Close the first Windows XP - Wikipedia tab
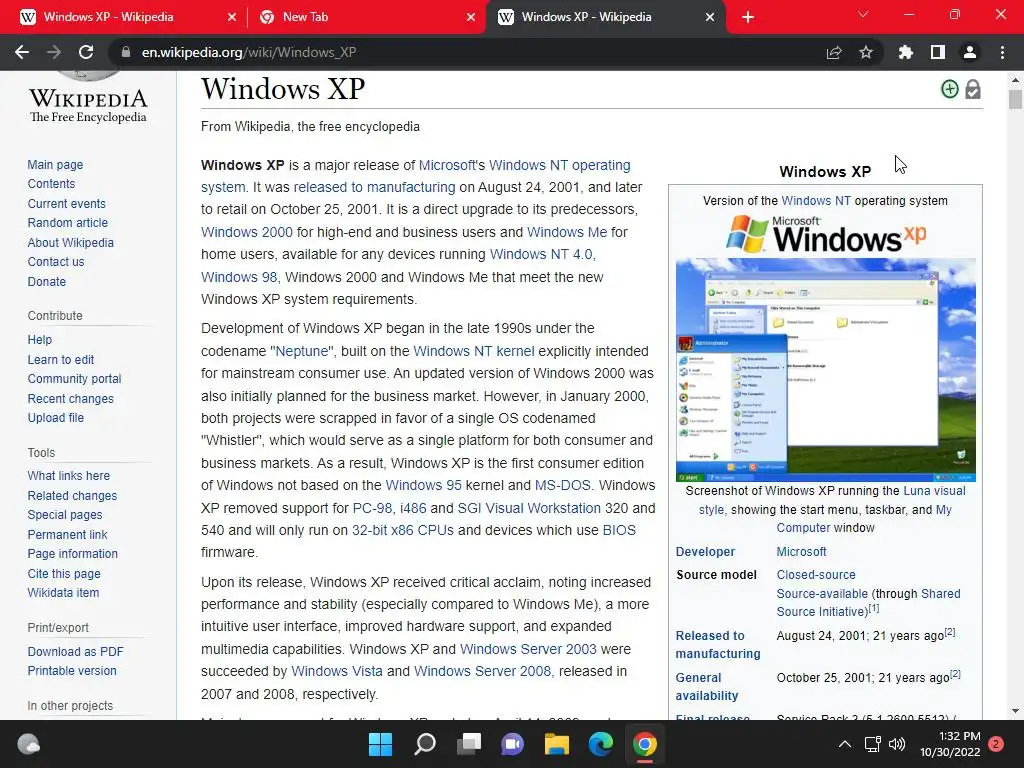The image size is (1024, 768). click(232, 18)
